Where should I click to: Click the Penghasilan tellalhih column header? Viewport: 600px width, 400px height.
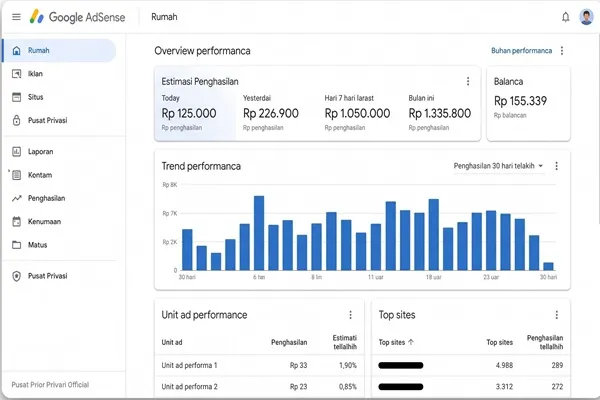pyautogui.click(x=545, y=342)
